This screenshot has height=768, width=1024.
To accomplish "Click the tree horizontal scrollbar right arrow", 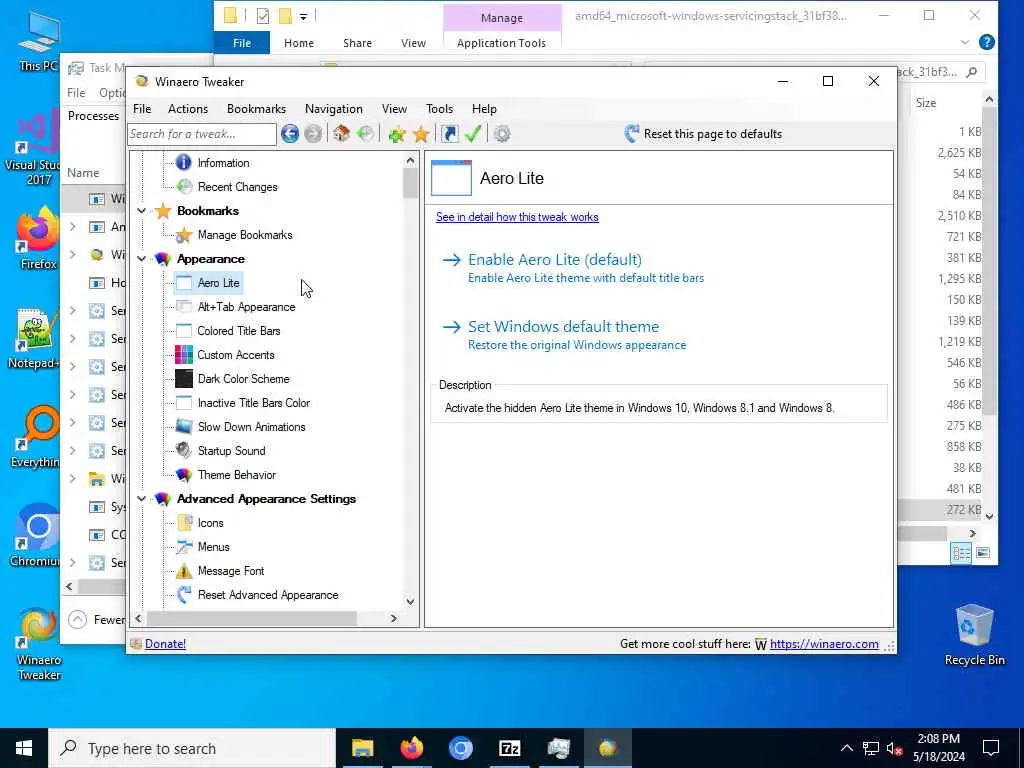I will (x=394, y=618).
